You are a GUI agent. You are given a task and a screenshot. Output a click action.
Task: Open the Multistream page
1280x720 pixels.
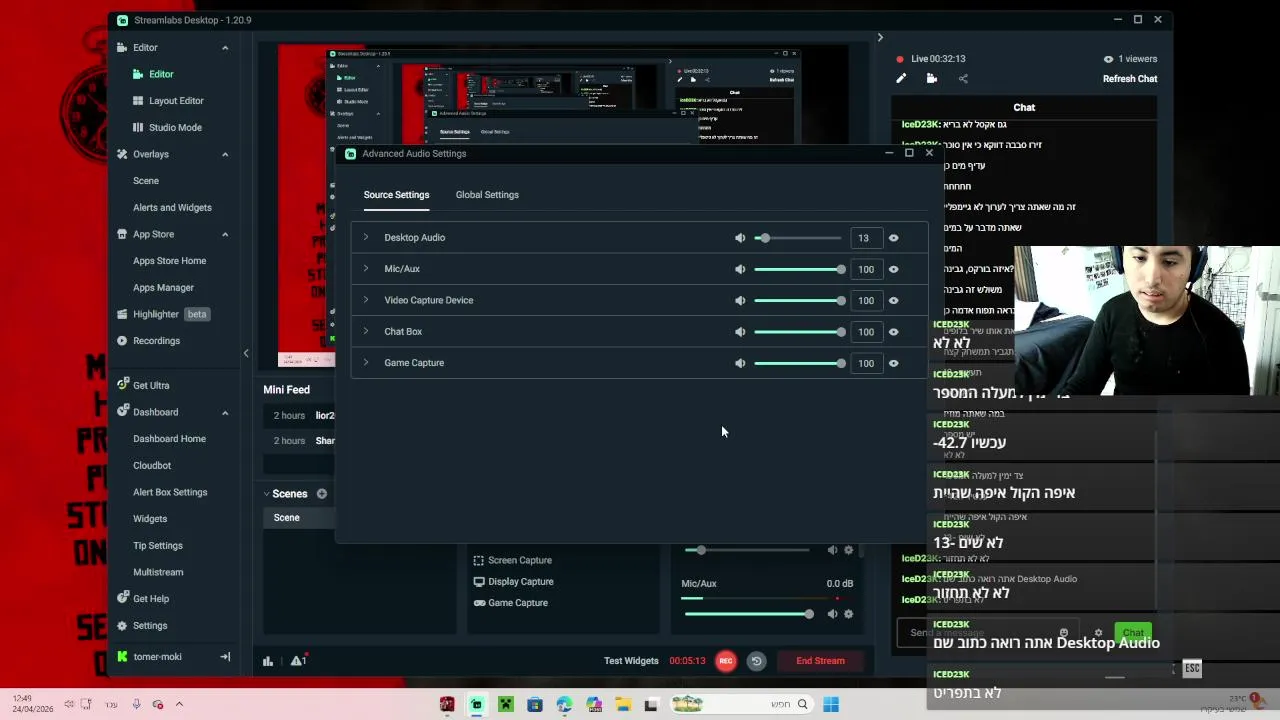click(x=158, y=572)
